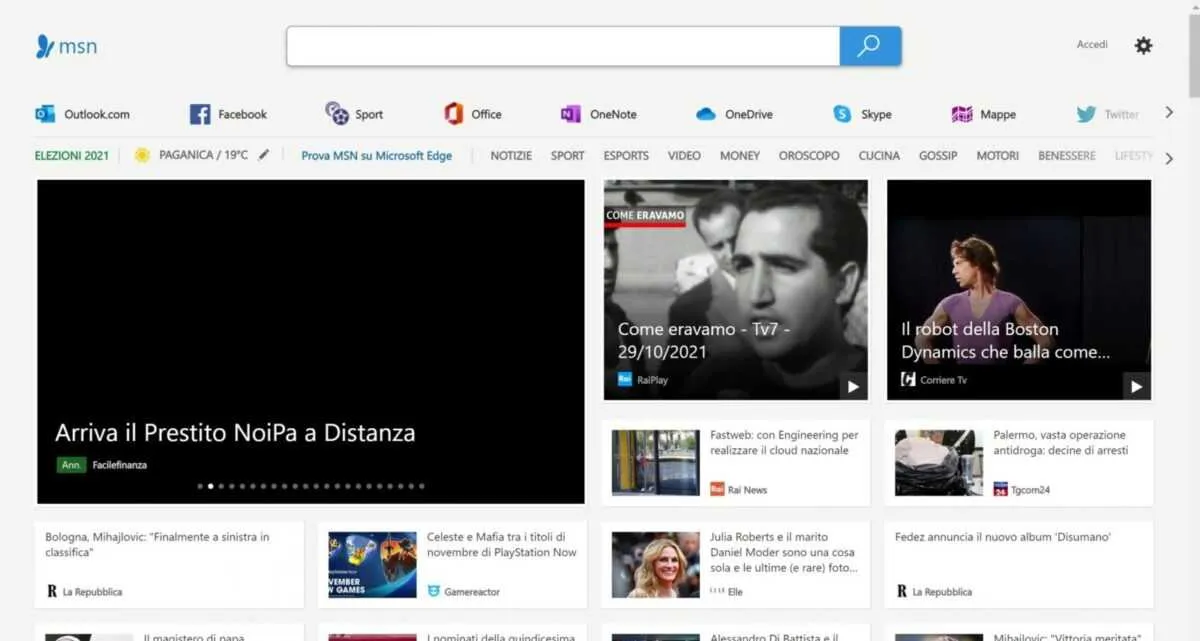Open the Sport shortcut icon

(337, 114)
